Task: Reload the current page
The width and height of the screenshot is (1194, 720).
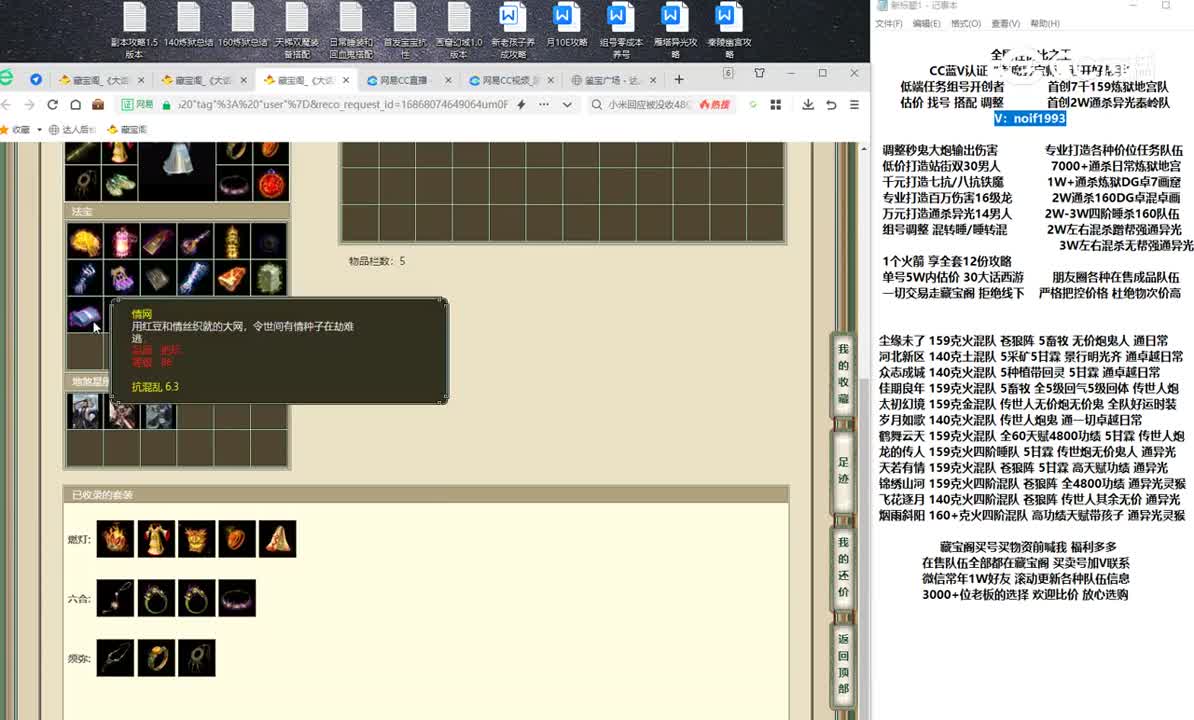Action: coord(53,104)
